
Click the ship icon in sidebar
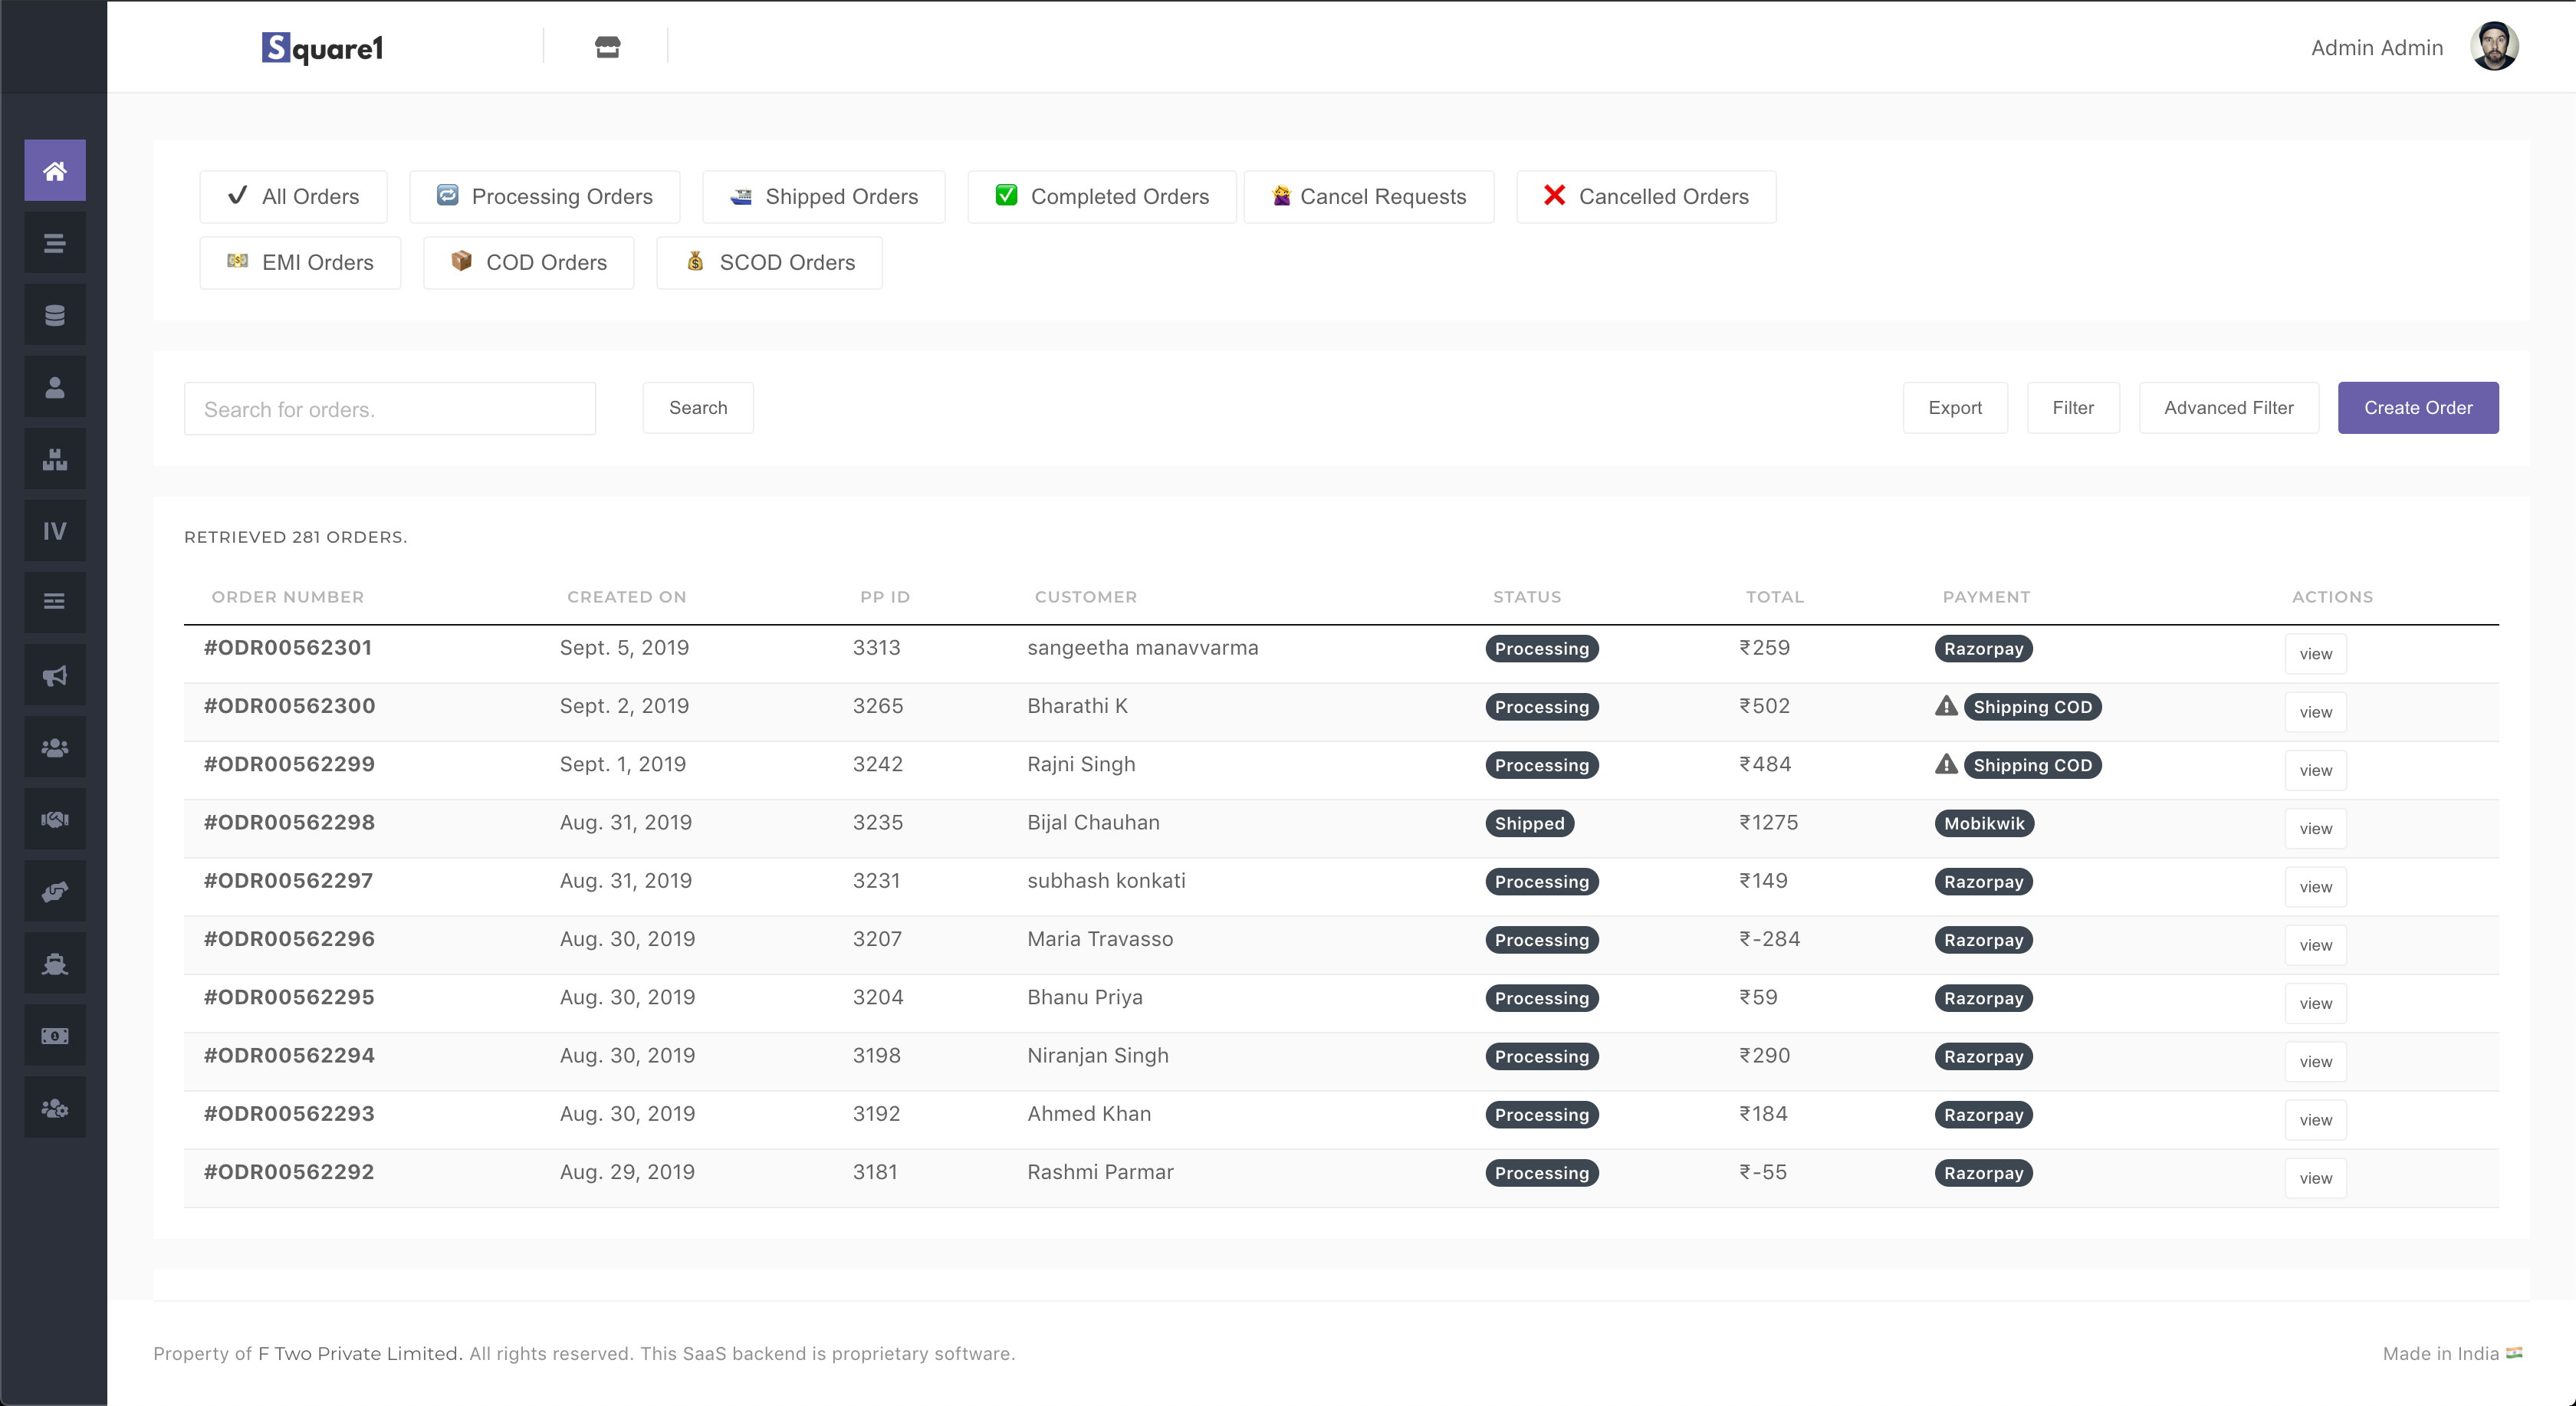coord(54,963)
